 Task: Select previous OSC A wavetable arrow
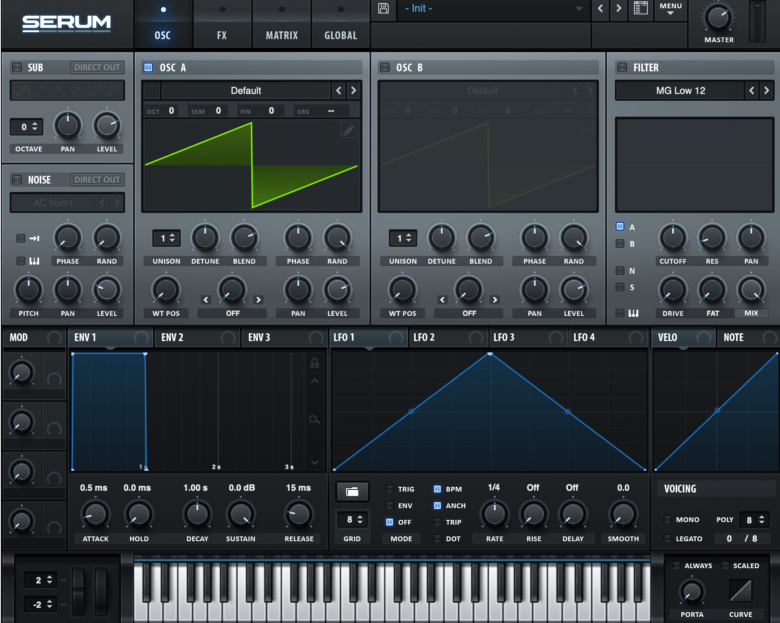(339, 91)
